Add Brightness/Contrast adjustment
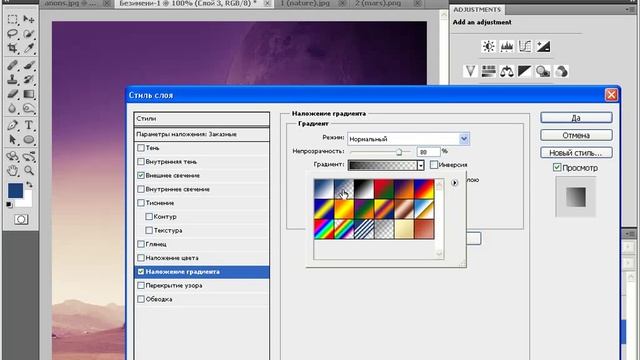The width and height of the screenshot is (640, 360). click(488, 46)
